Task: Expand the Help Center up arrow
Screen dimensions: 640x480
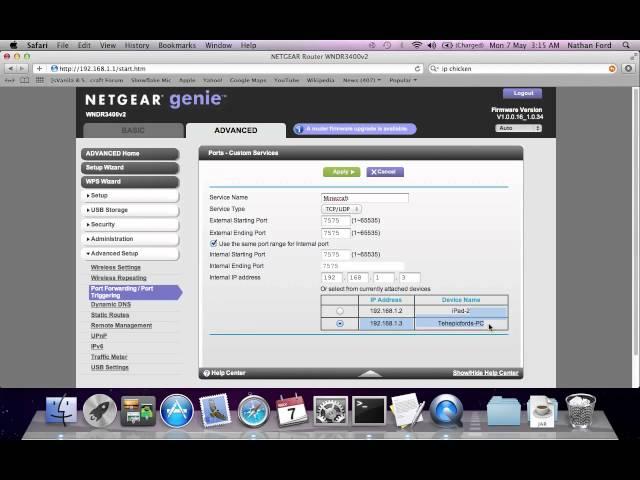Action: 370,373
